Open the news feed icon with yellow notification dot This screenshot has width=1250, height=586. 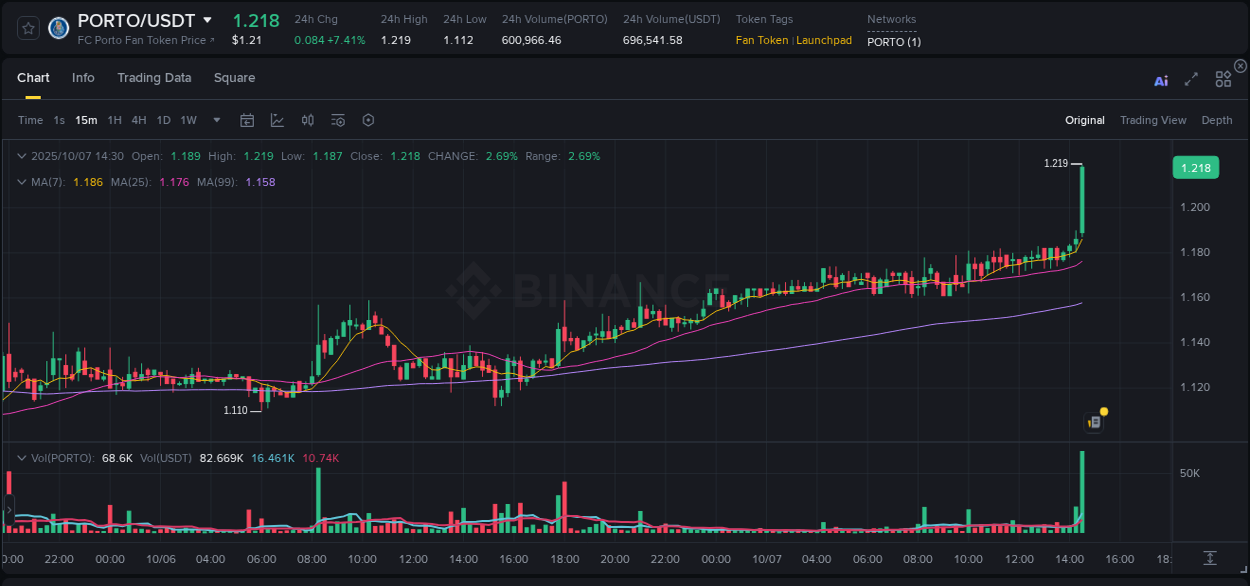tap(1093, 420)
